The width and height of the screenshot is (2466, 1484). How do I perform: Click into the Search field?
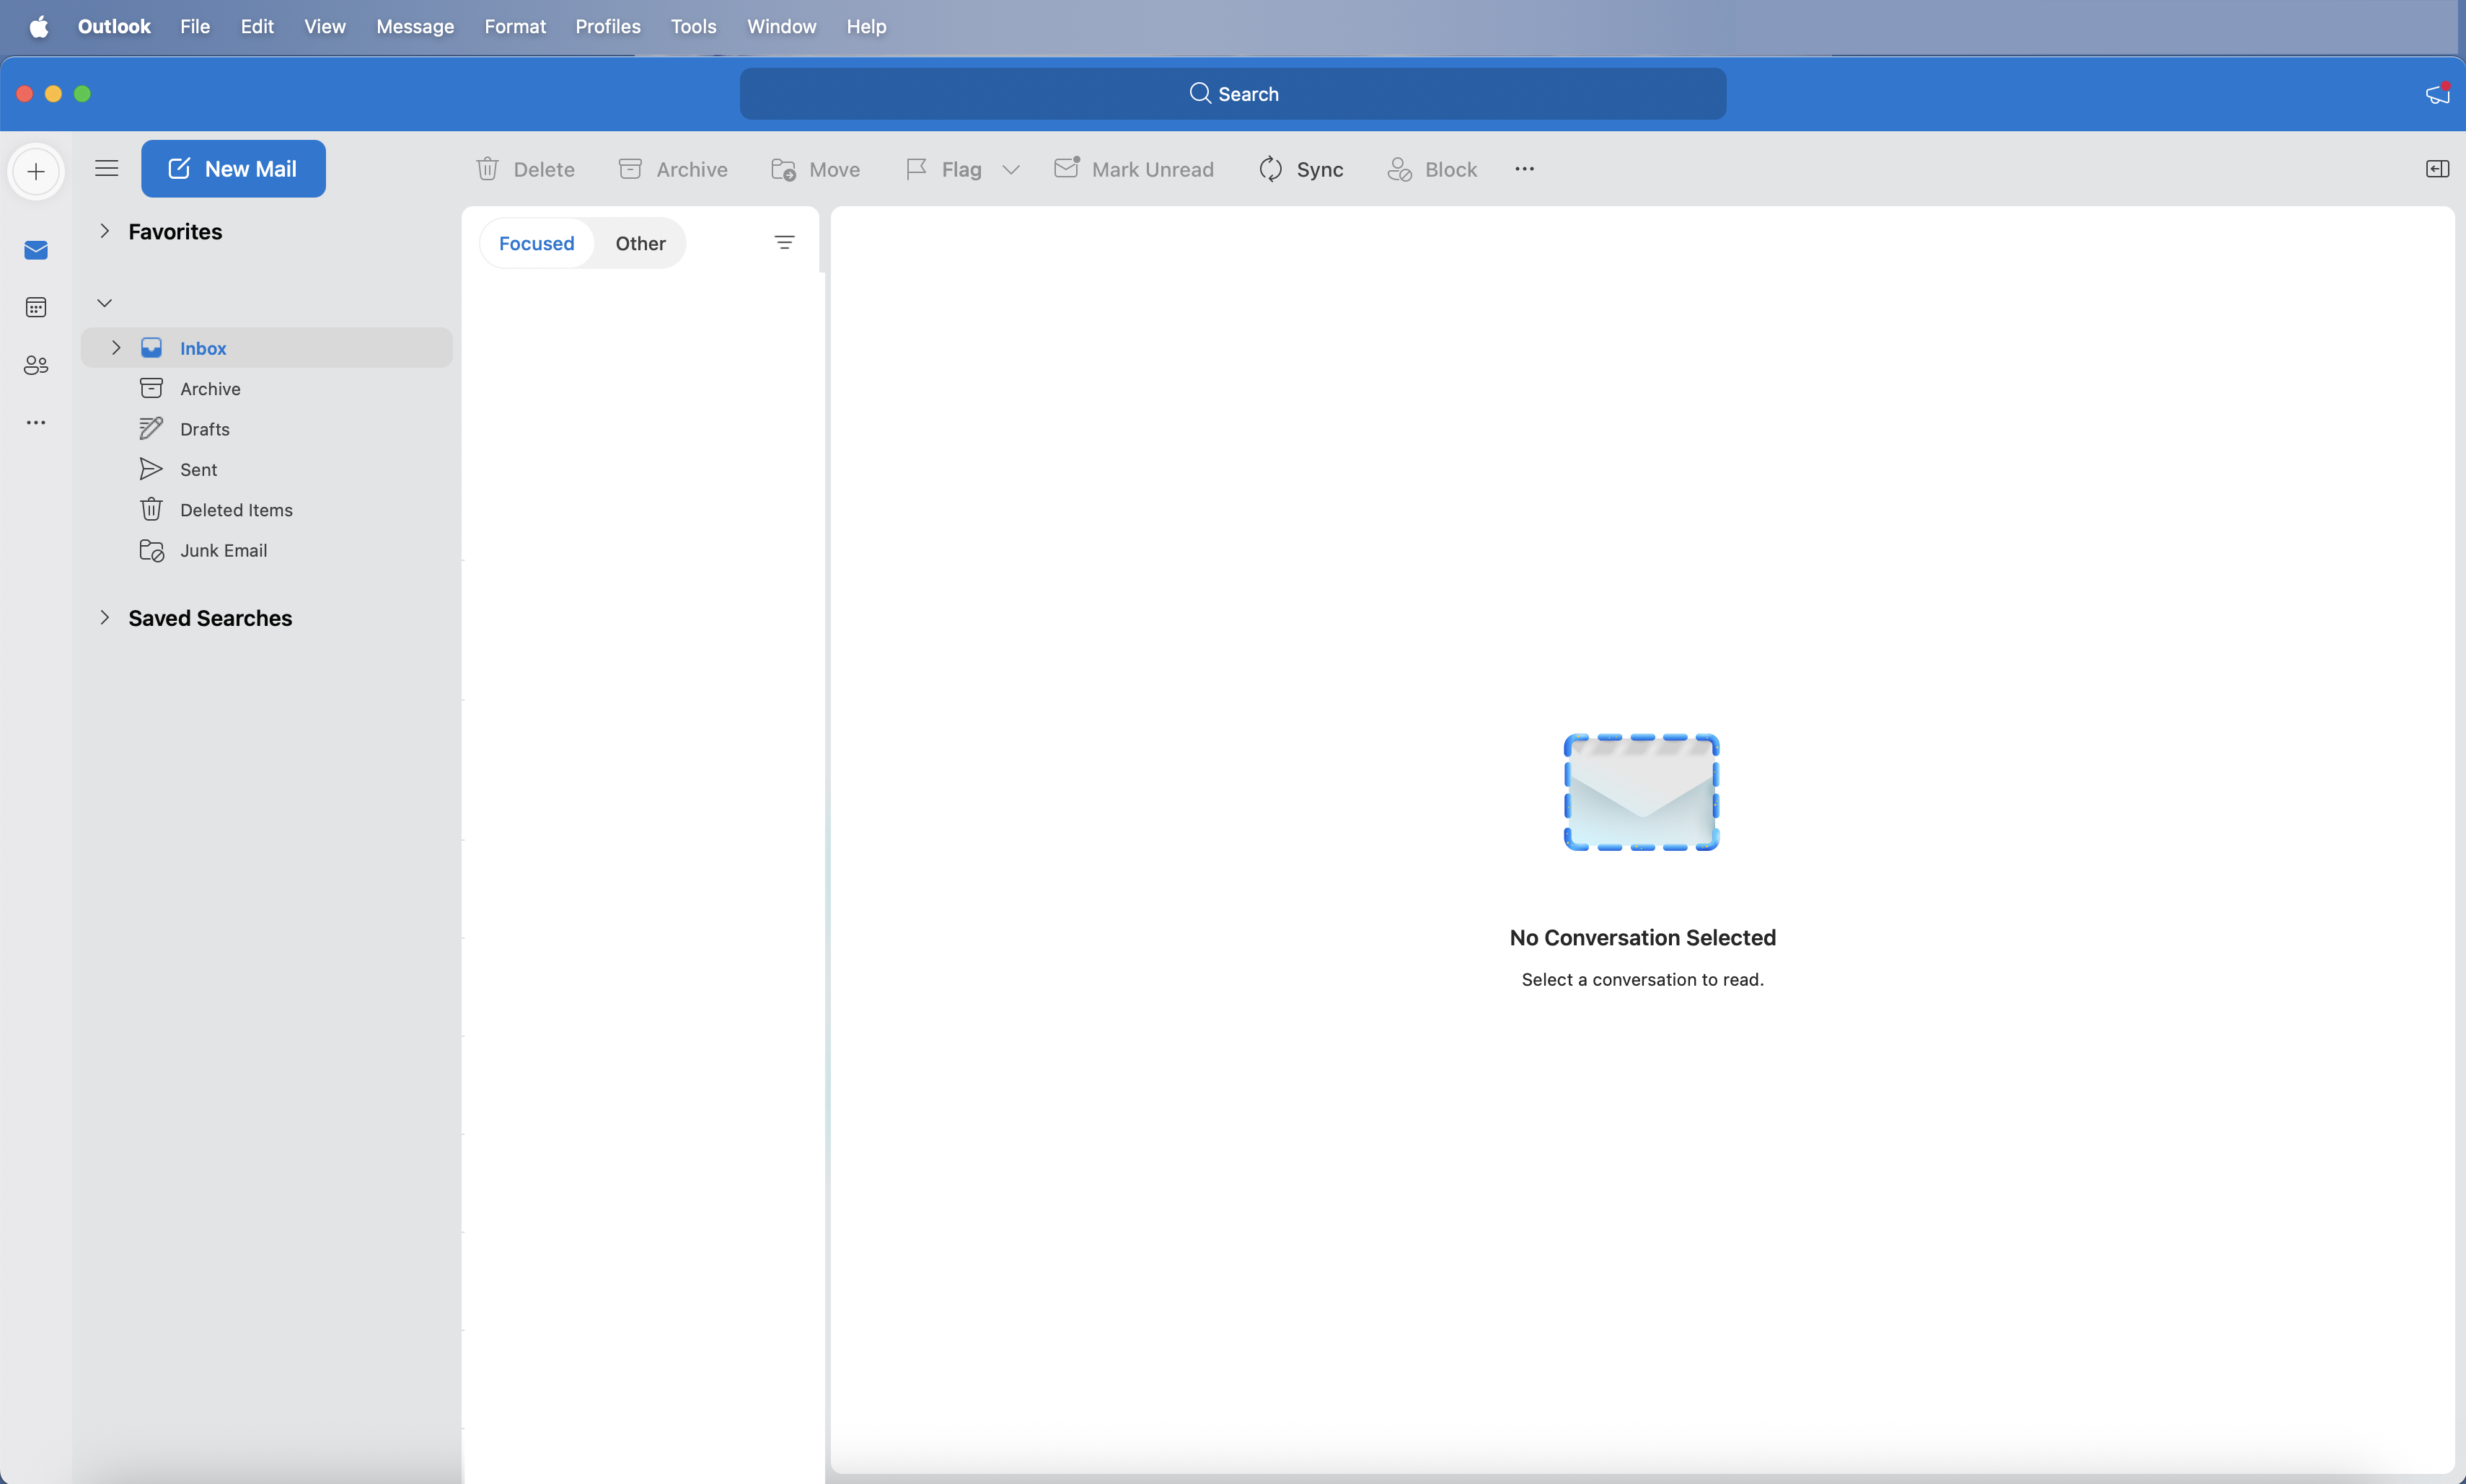point(1232,94)
